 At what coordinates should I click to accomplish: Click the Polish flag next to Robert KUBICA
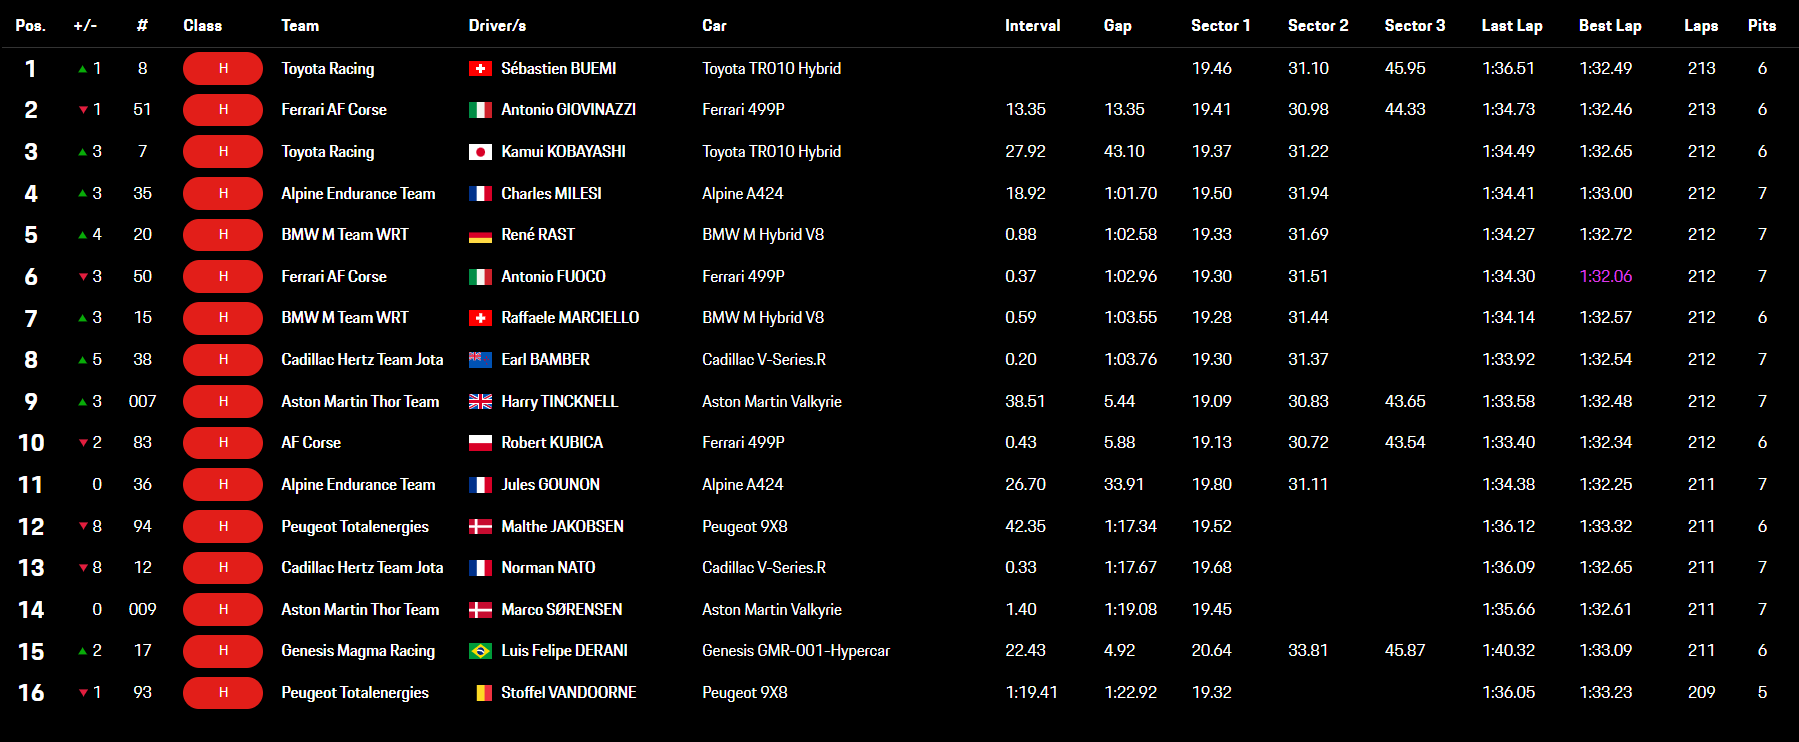pos(480,443)
